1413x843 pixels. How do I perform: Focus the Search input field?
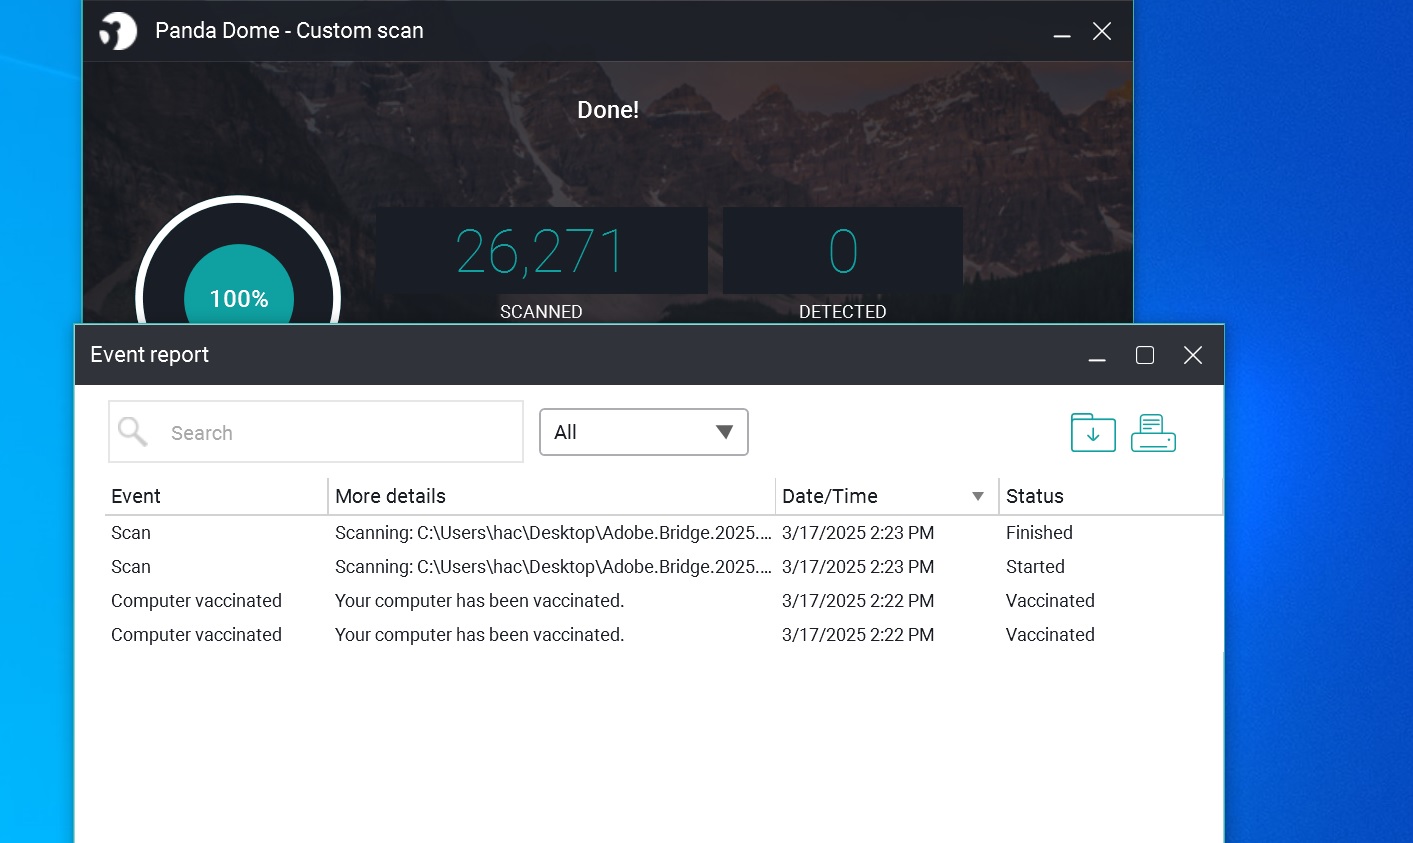pos(316,432)
